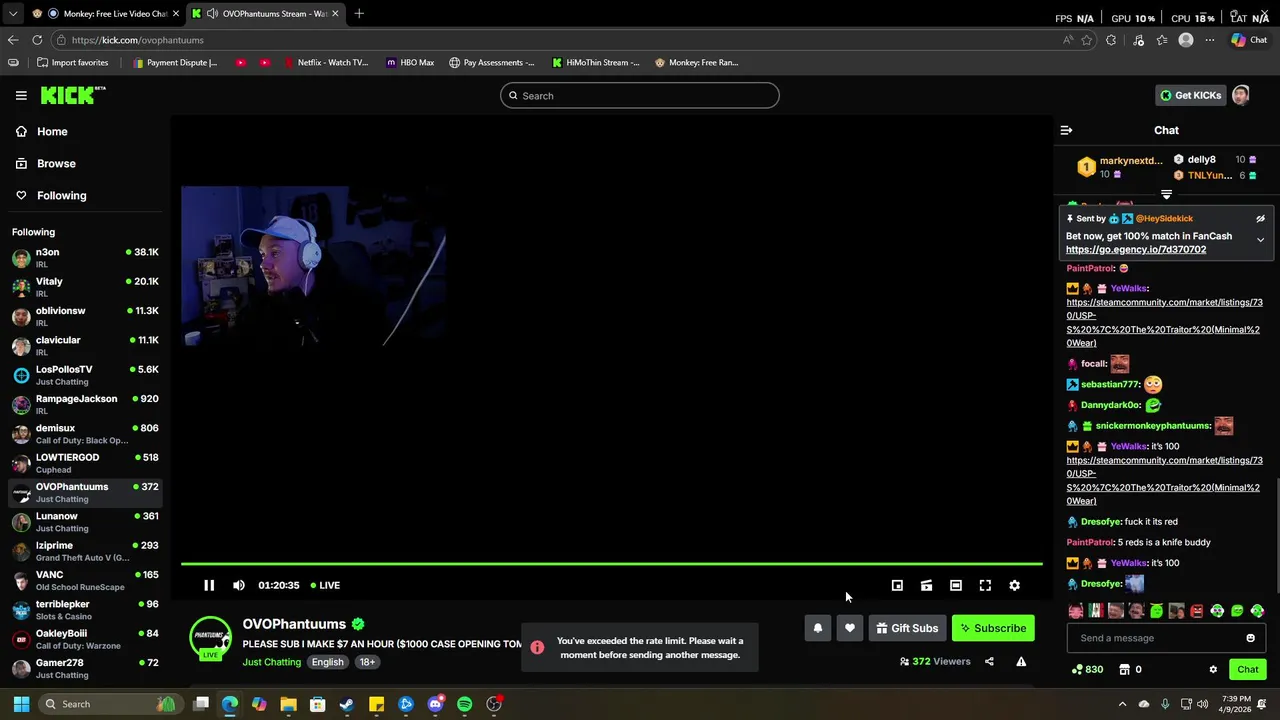Screen dimensions: 1280x720
Task: Open Netflix bookmark in favorites bar
Action: click(x=326, y=63)
